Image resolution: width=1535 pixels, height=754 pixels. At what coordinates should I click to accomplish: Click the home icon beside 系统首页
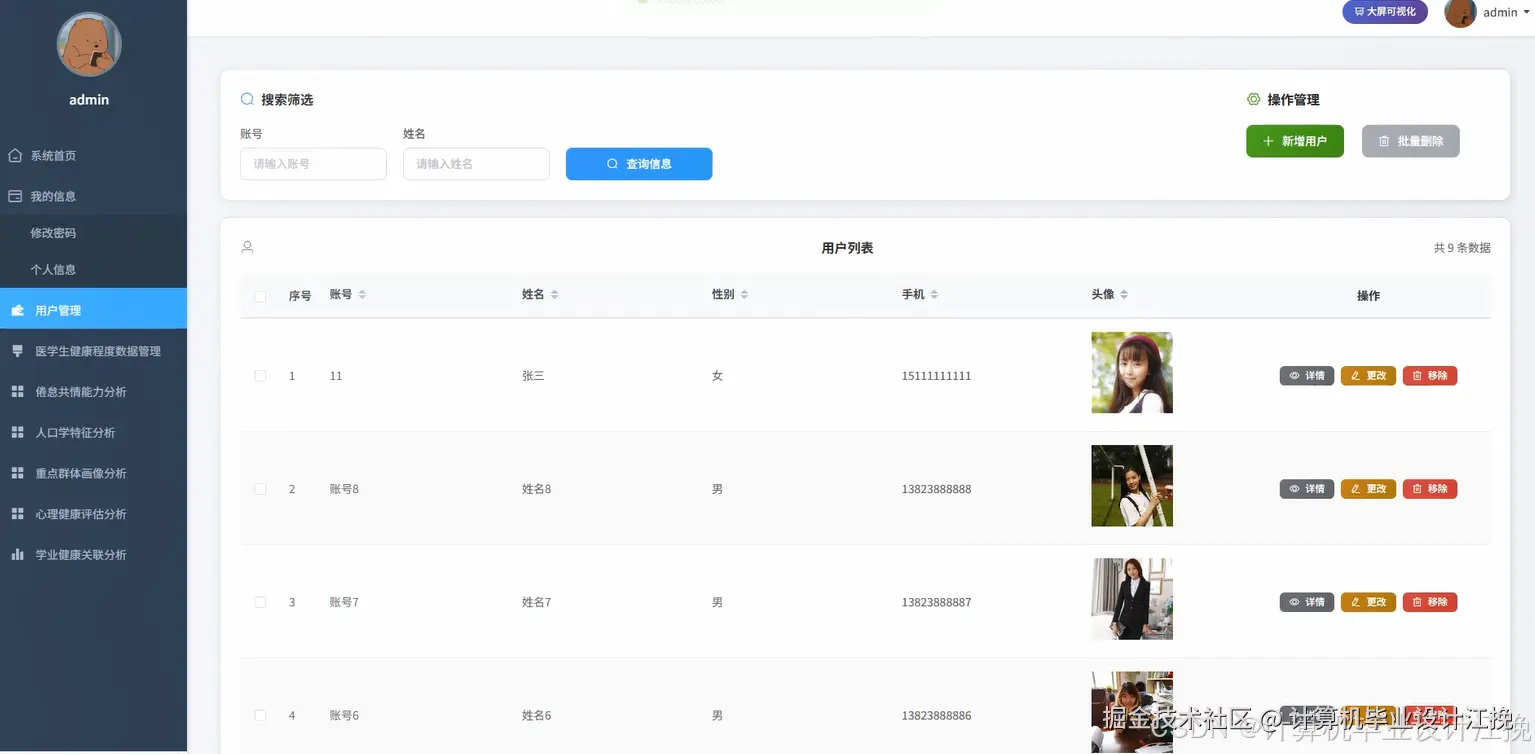tap(15, 156)
